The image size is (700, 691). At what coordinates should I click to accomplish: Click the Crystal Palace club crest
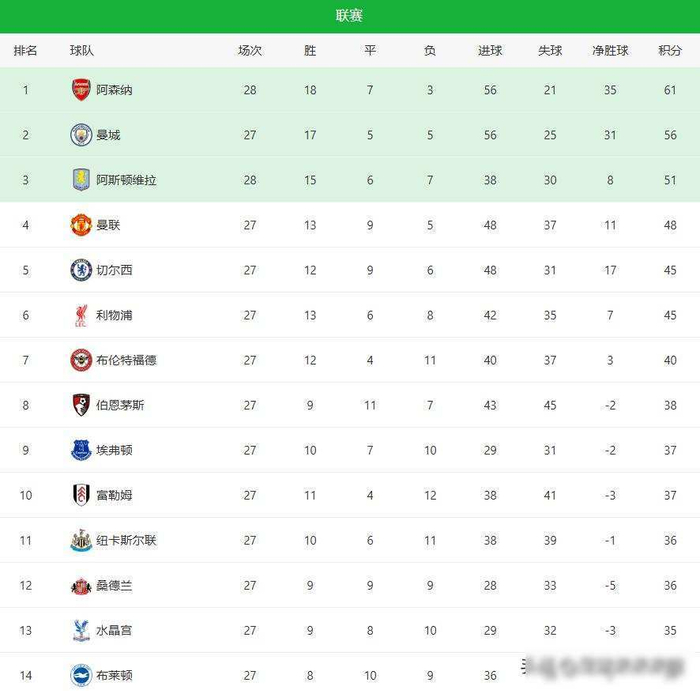[x=81, y=630]
